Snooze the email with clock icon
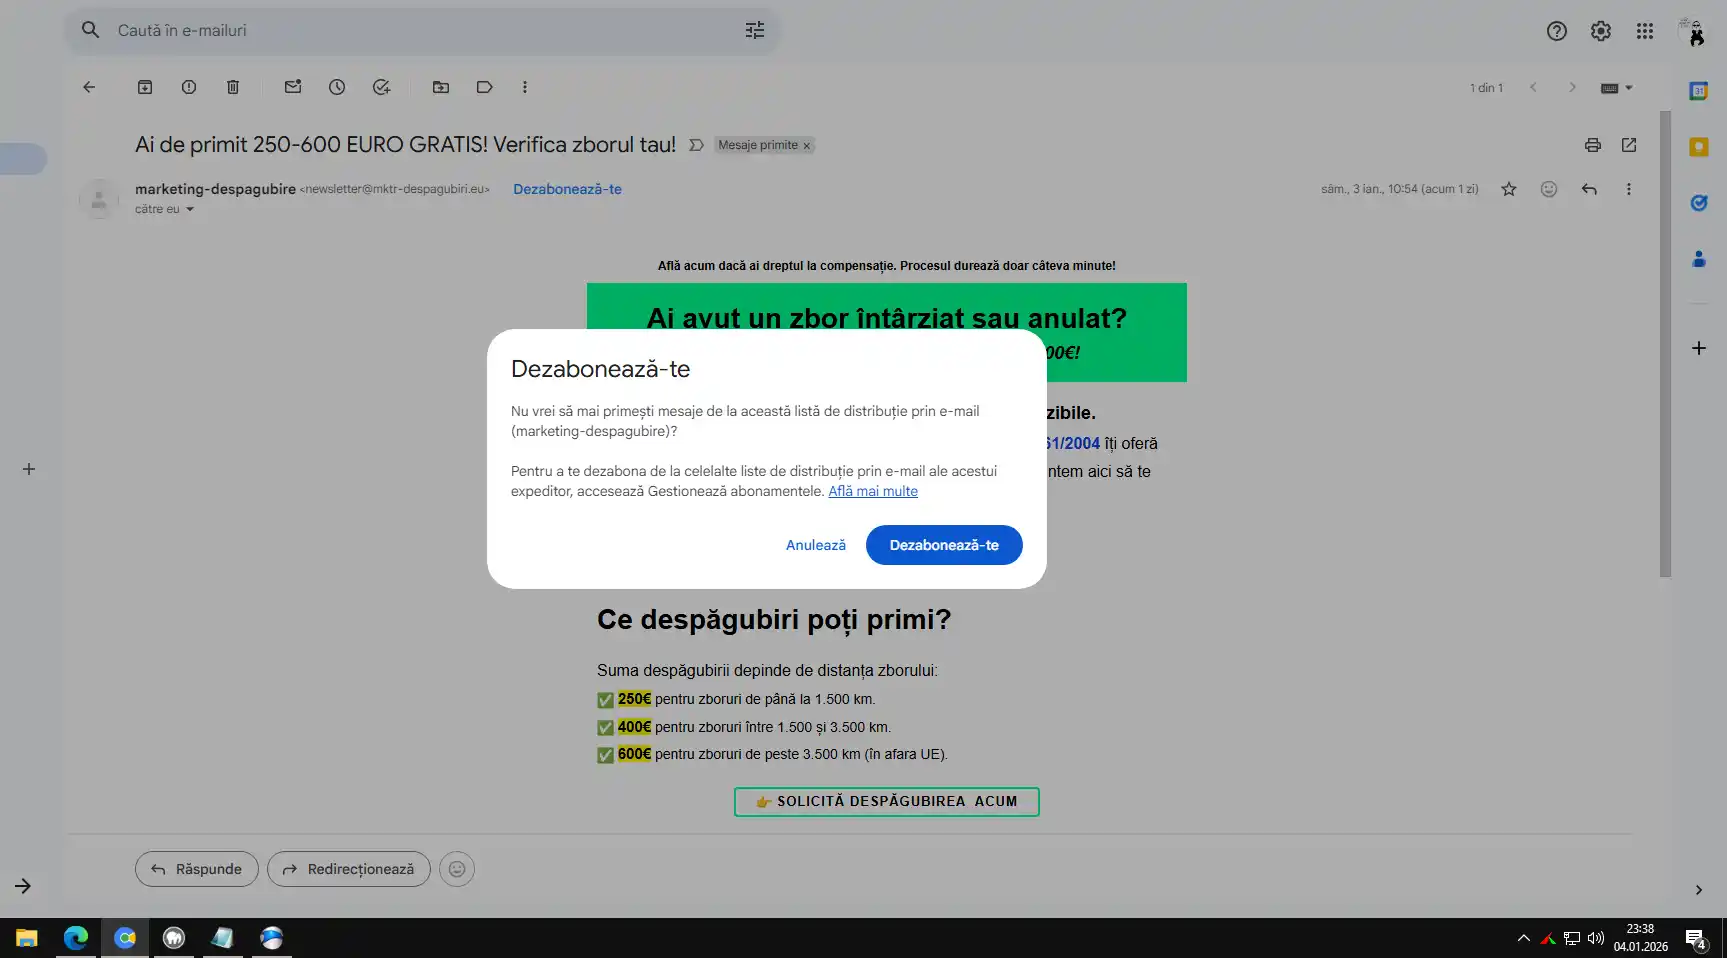 coord(337,87)
